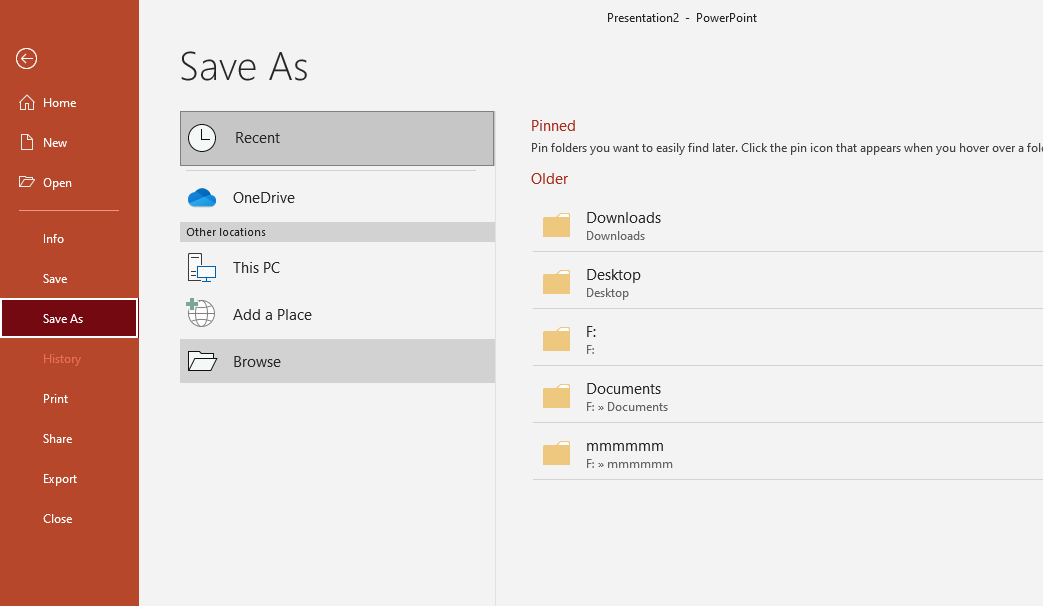The image size is (1043, 606).
Task: Click the Home house icon
Action: click(27, 103)
